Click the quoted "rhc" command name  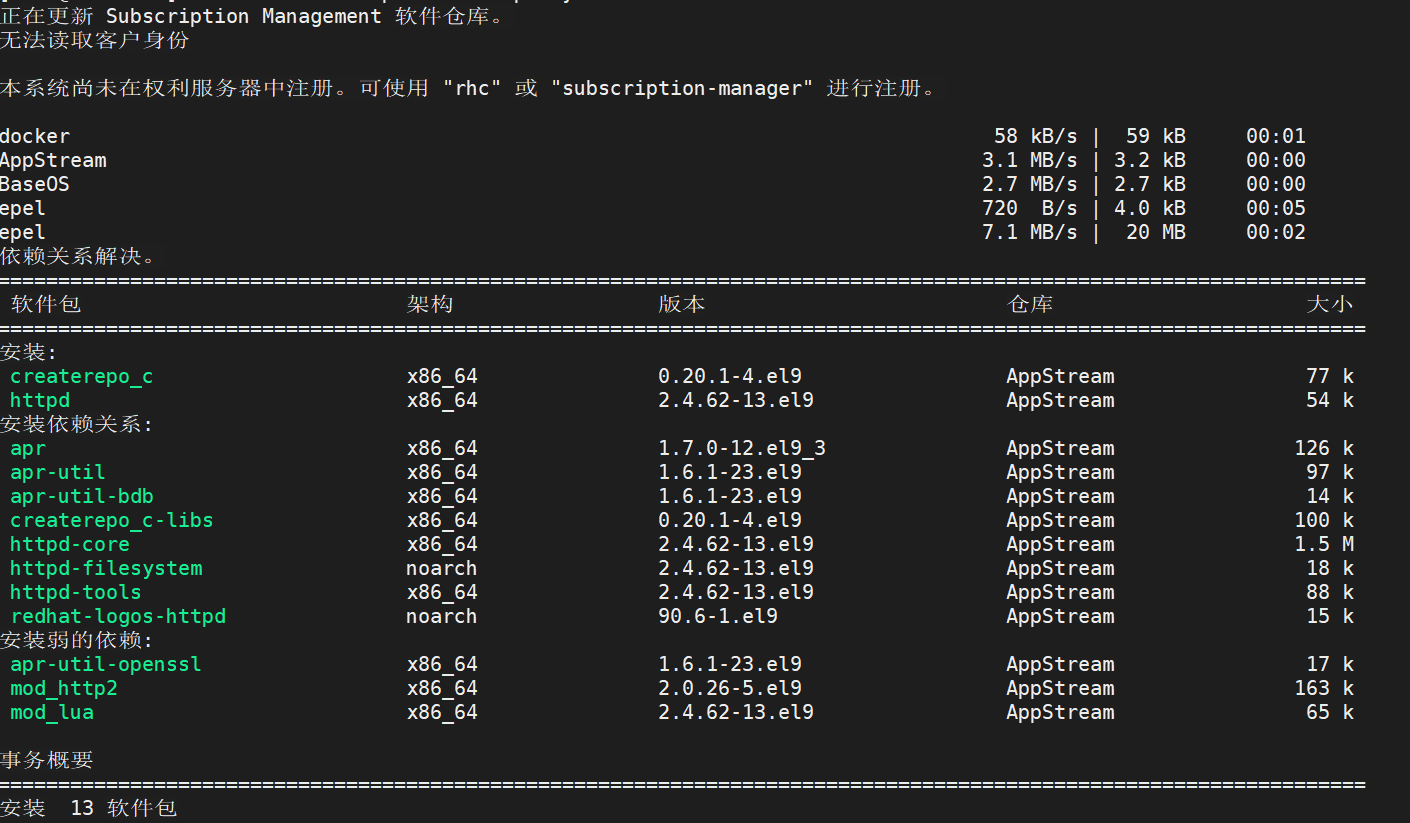[472, 89]
